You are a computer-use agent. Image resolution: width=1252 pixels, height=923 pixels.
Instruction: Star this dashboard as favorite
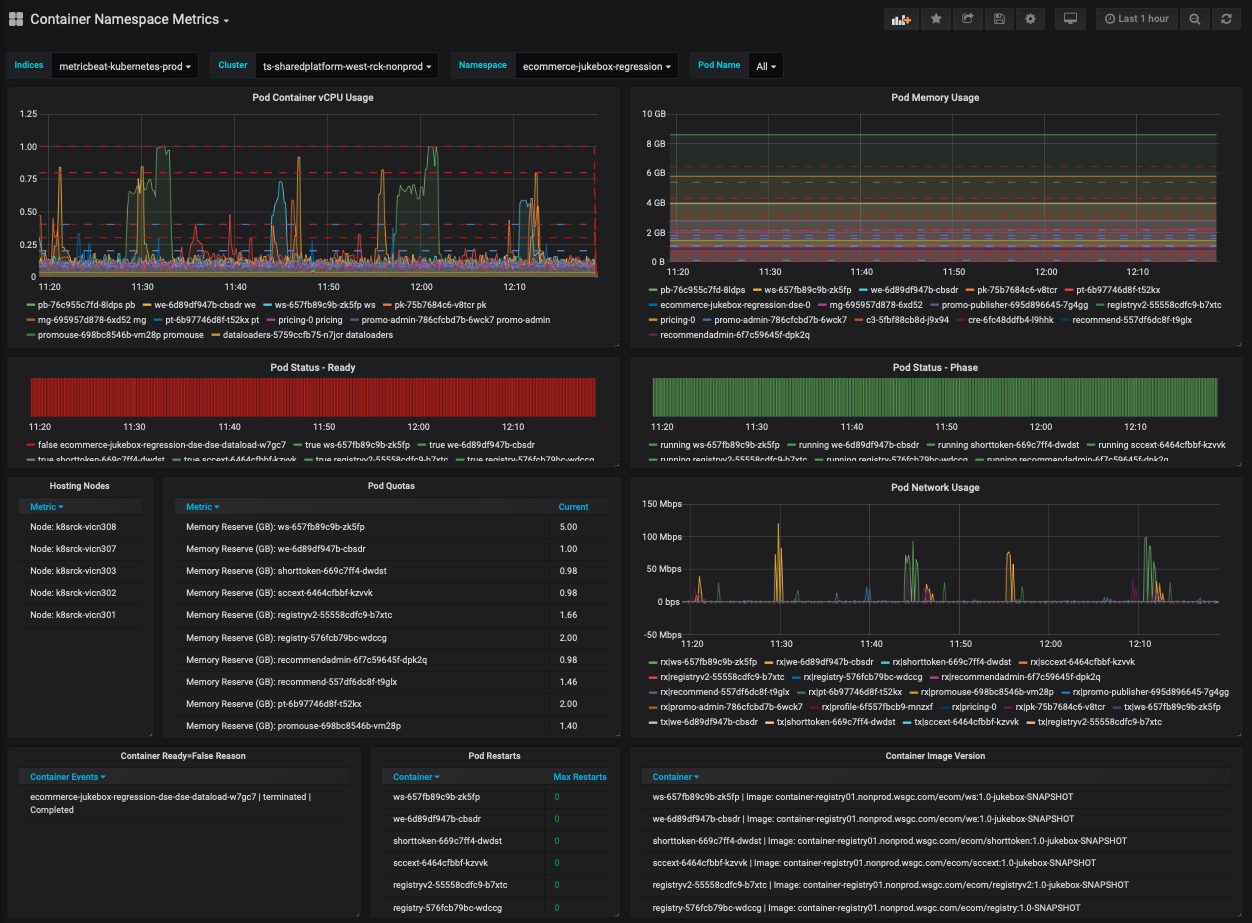tap(936, 19)
